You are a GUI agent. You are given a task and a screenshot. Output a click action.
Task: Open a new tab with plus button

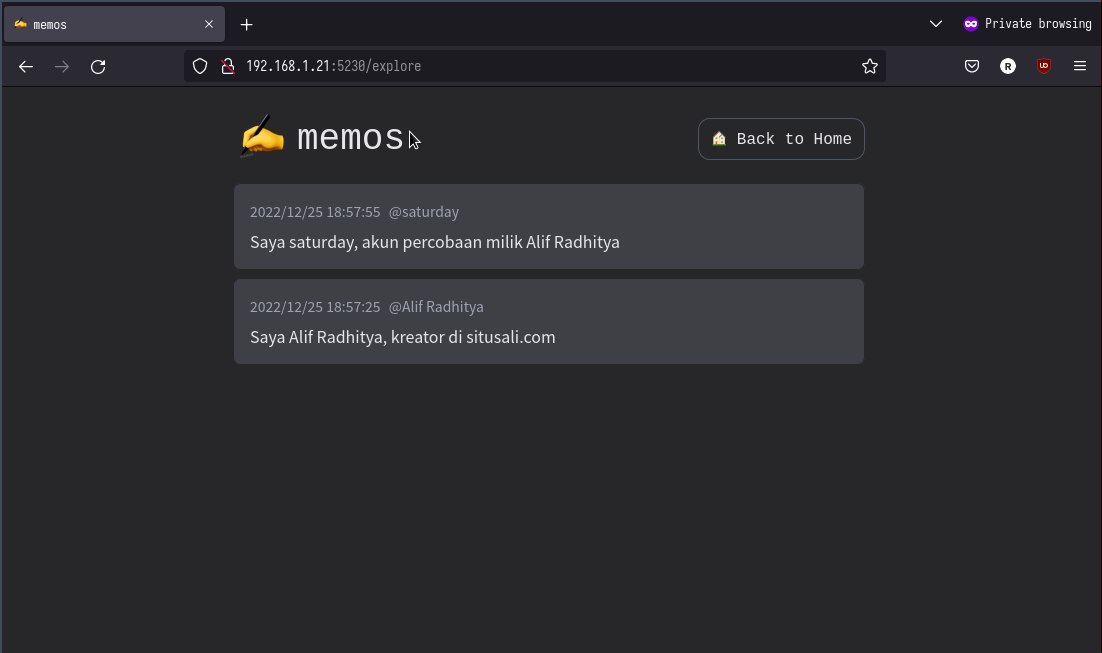[247, 25]
